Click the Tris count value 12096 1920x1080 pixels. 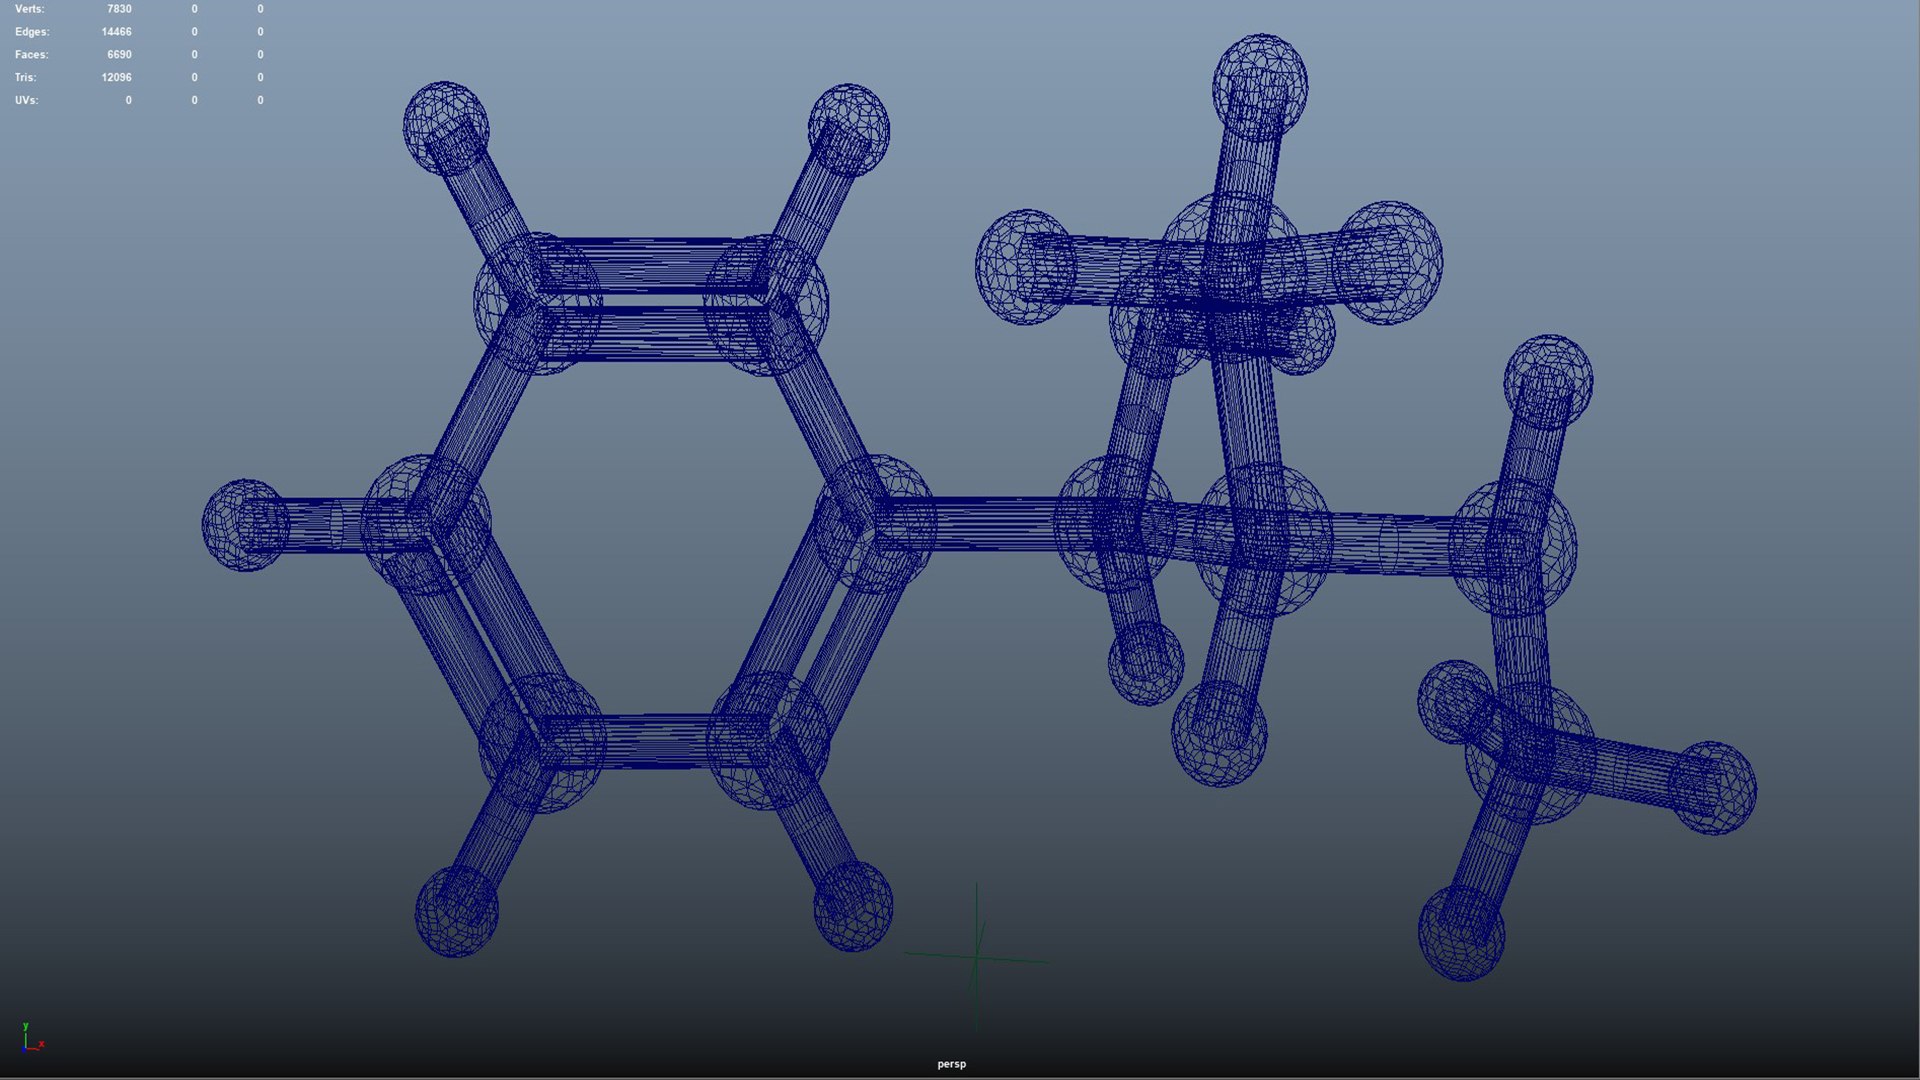[x=116, y=77]
